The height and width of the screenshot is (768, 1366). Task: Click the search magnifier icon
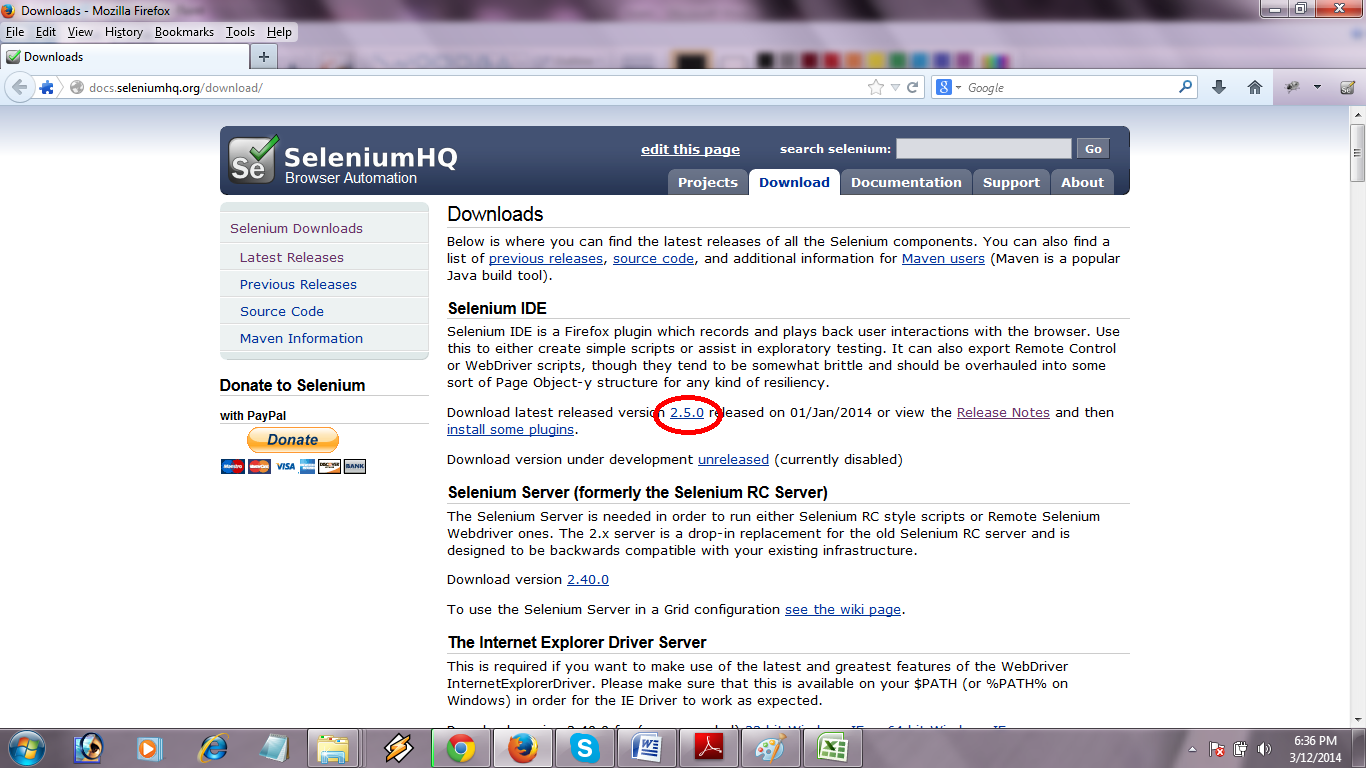point(1186,87)
